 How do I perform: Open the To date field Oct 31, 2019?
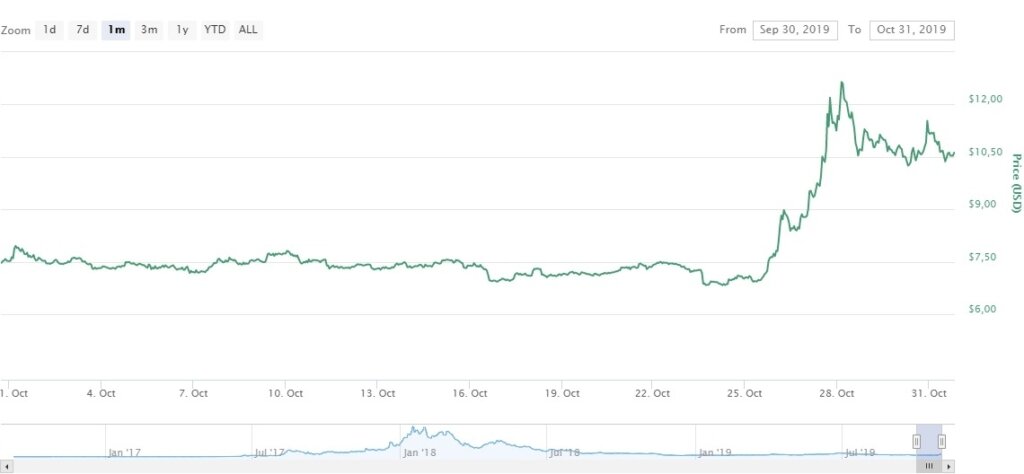pos(912,30)
